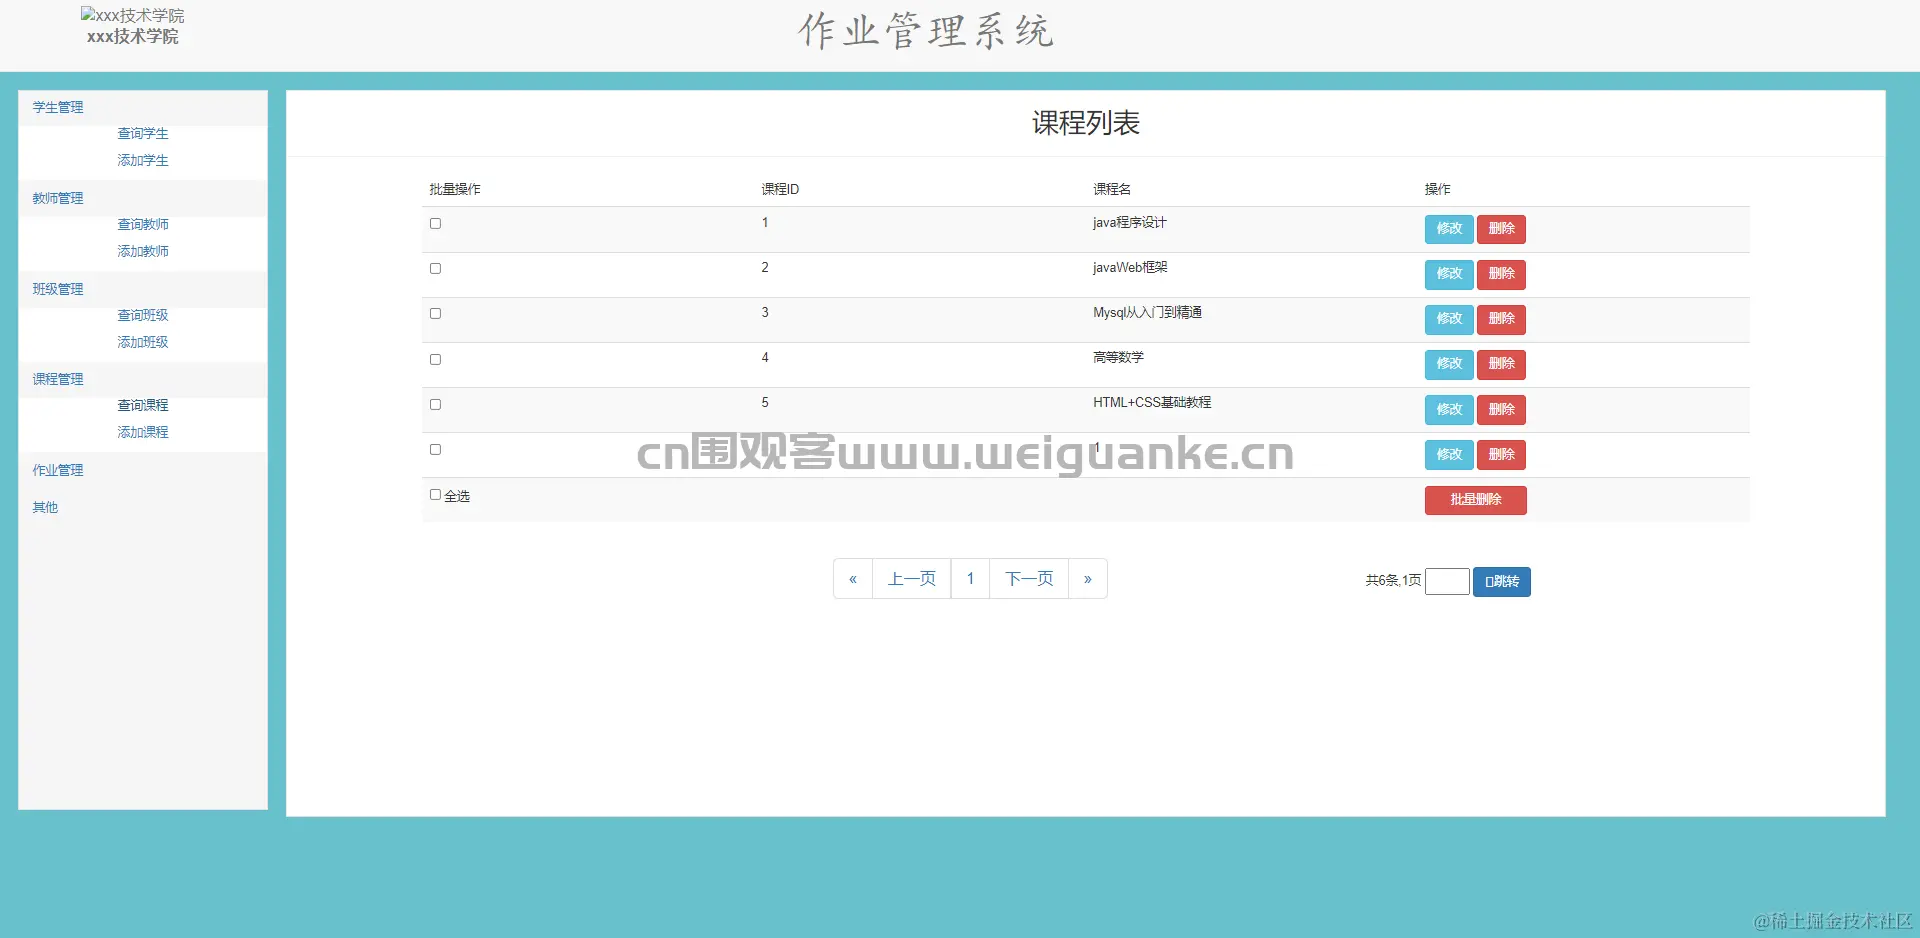Click 修改 for java程序设计
The height and width of the screenshot is (938, 1920).
coord(1449,229)
